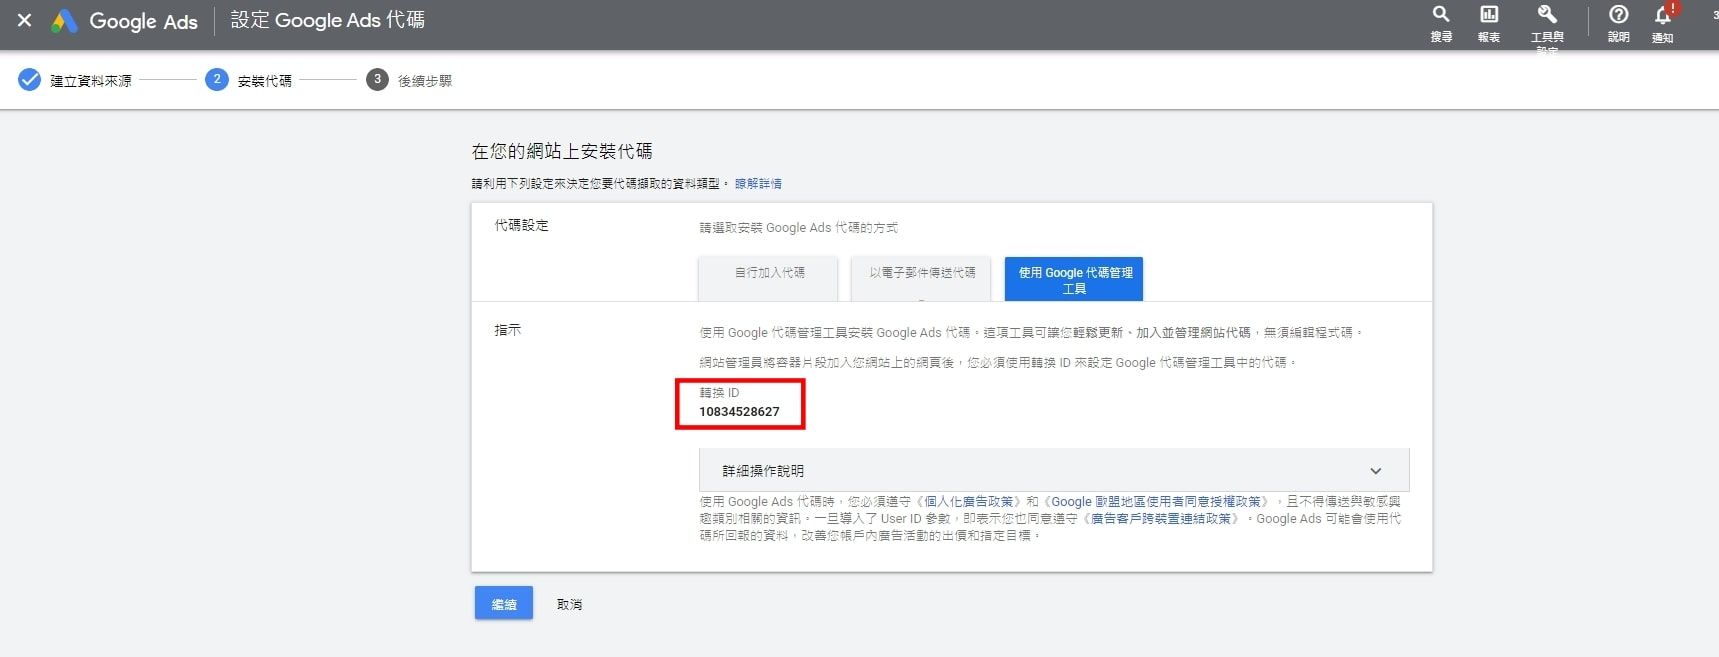
Task: Click the 設定 Google Ads 代碼 title
Action: pos(327,20)
